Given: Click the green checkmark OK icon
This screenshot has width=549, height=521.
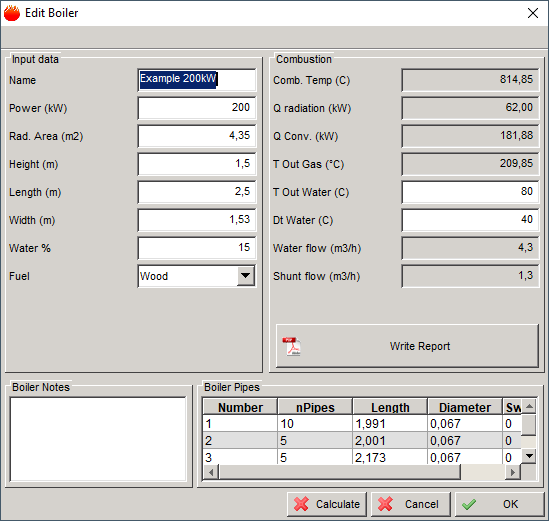Looking at the screenshot, I should pos(469,505).
